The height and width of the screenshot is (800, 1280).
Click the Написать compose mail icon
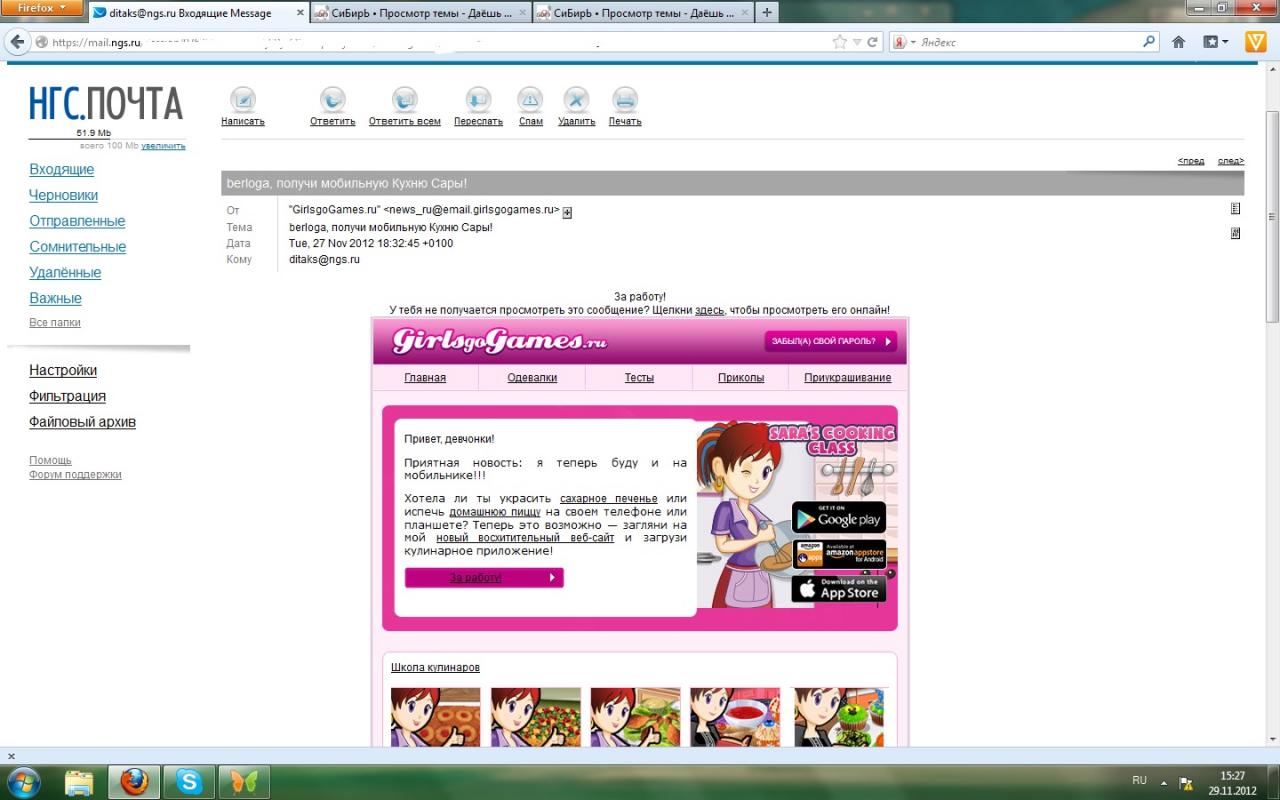tap(243, 100)
